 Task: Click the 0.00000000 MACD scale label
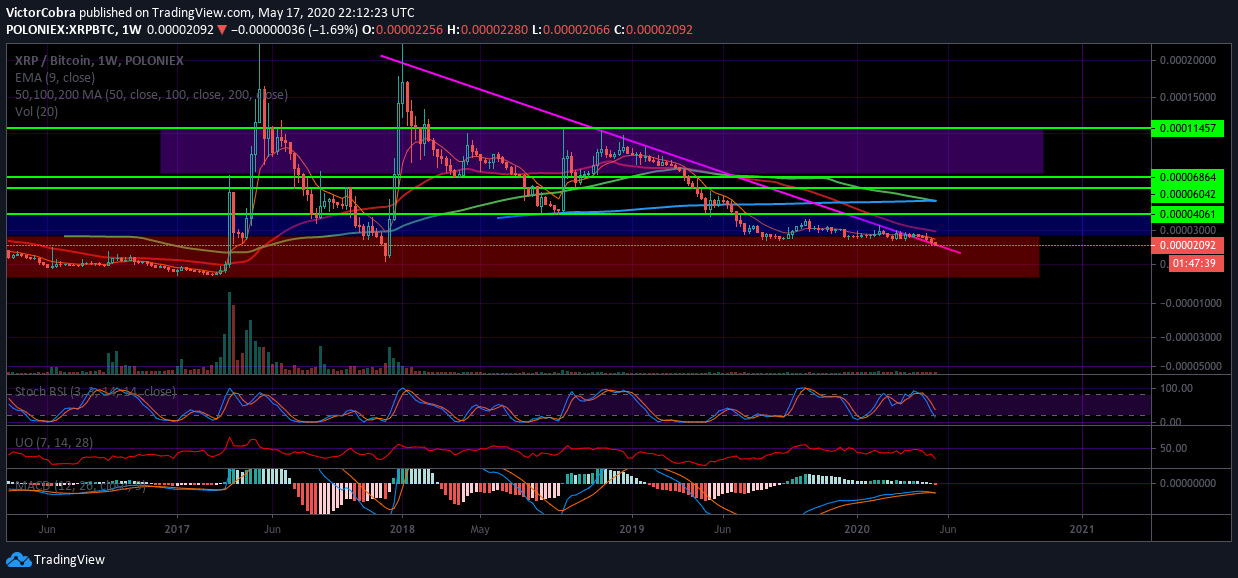pyautogui.click(x=1189, y=482)
